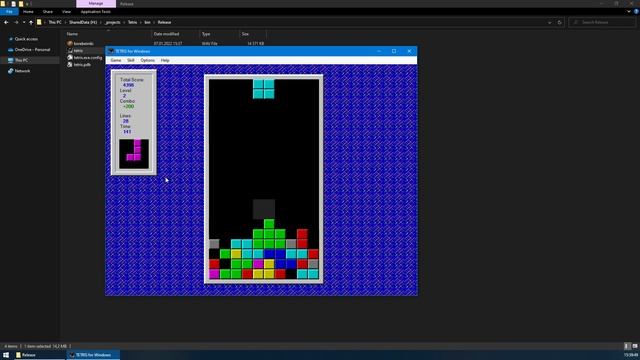640x360 pixels.
Task: Click the taskbar clock
Action: tap(631, 355)
